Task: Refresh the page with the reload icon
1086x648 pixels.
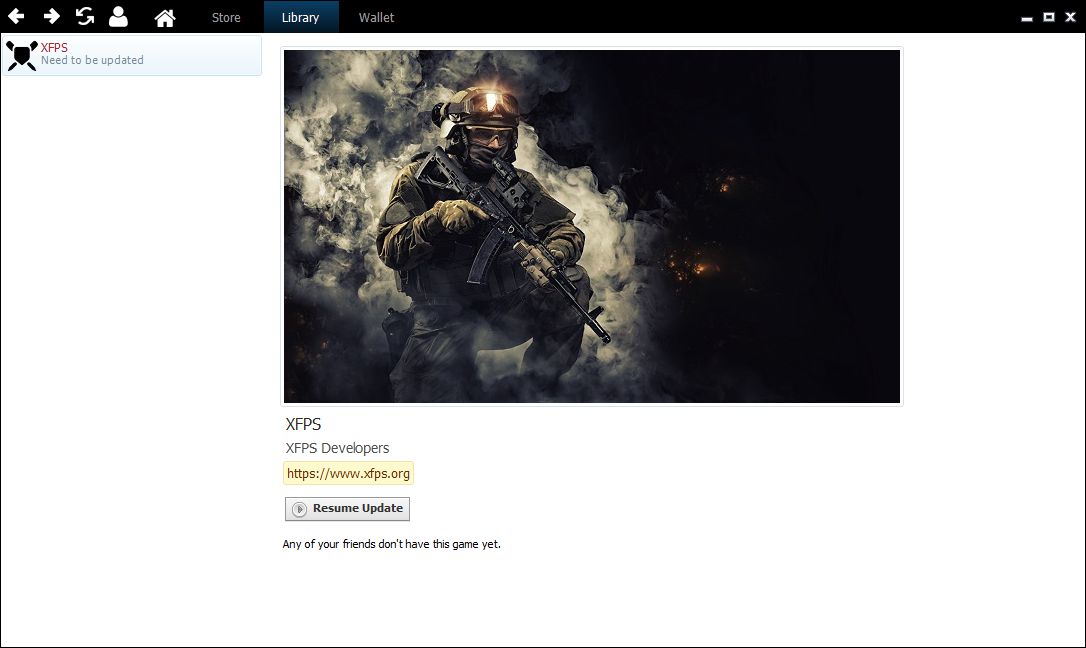Action: (x=84, y=16)
